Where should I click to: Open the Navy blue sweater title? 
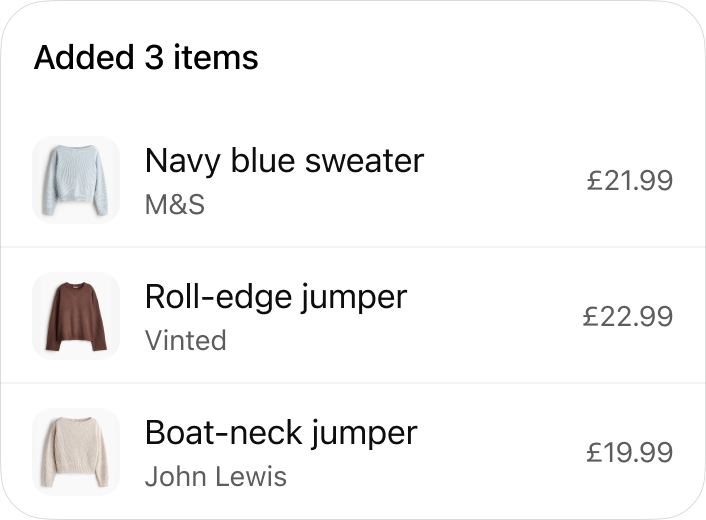click(x=284, y=160)
